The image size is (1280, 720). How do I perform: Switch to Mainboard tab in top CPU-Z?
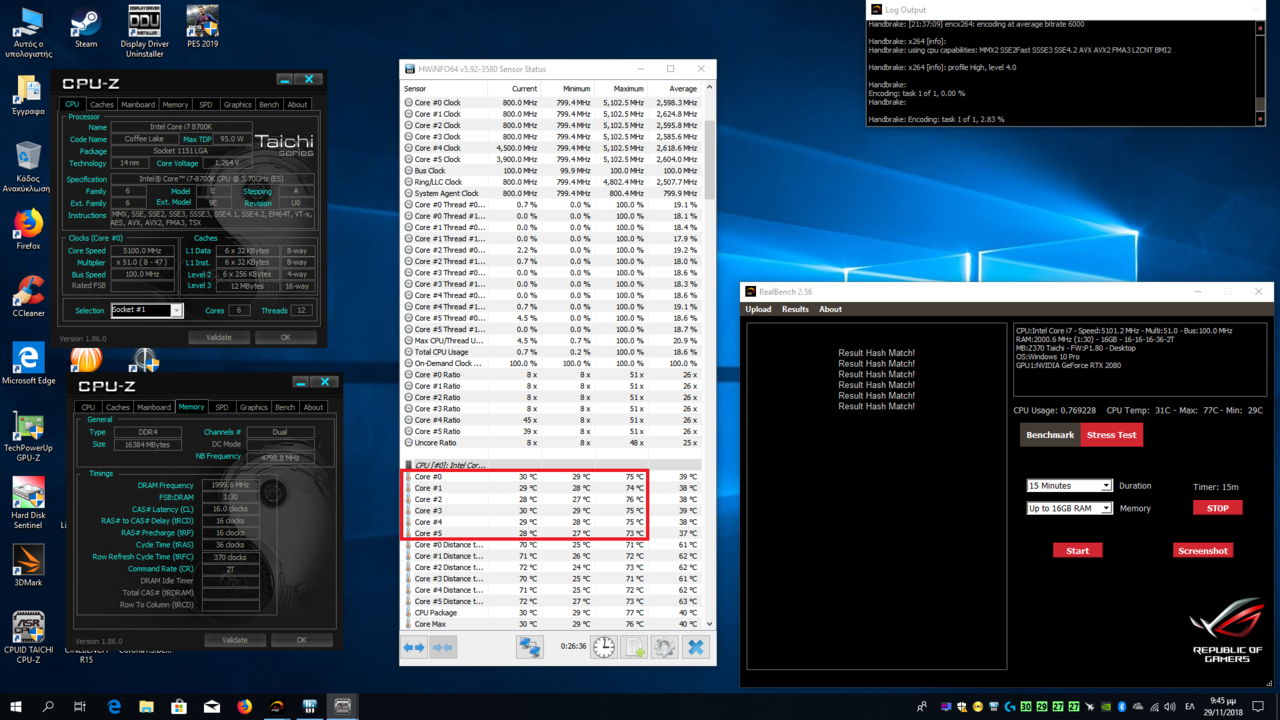point(138,104)
